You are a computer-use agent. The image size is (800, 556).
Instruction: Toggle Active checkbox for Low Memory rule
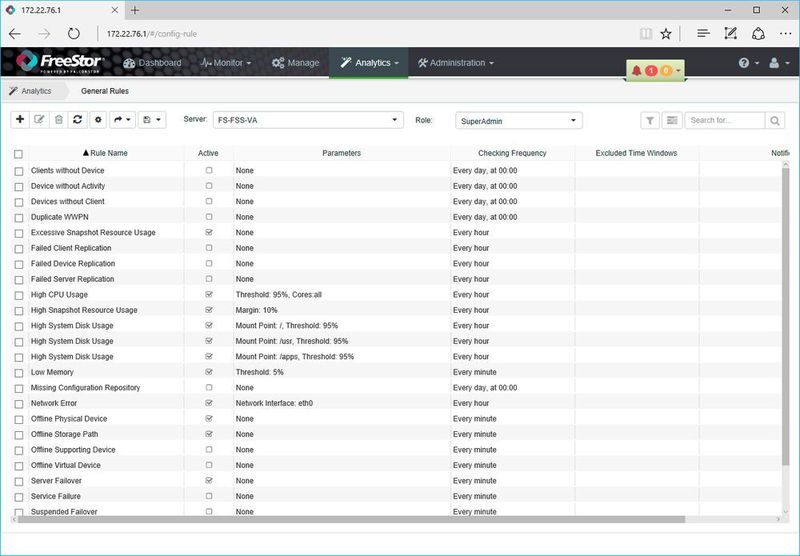click(x=209, y=372)
